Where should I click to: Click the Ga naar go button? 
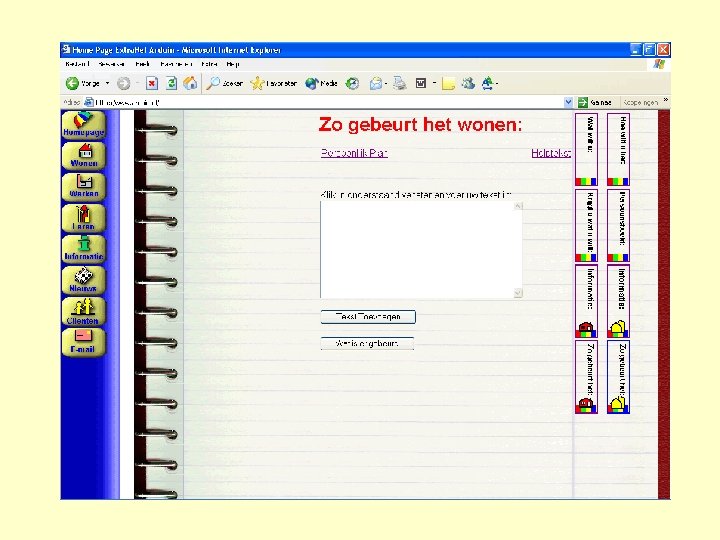coord(595,102)
